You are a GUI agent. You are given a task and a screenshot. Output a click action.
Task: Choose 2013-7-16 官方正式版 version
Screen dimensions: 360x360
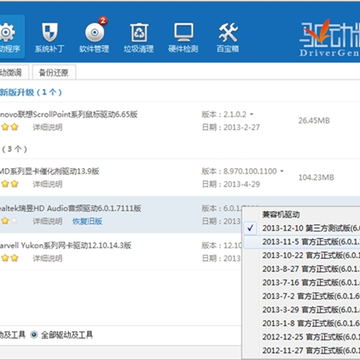pyautogui.click(x=302, y=283)
